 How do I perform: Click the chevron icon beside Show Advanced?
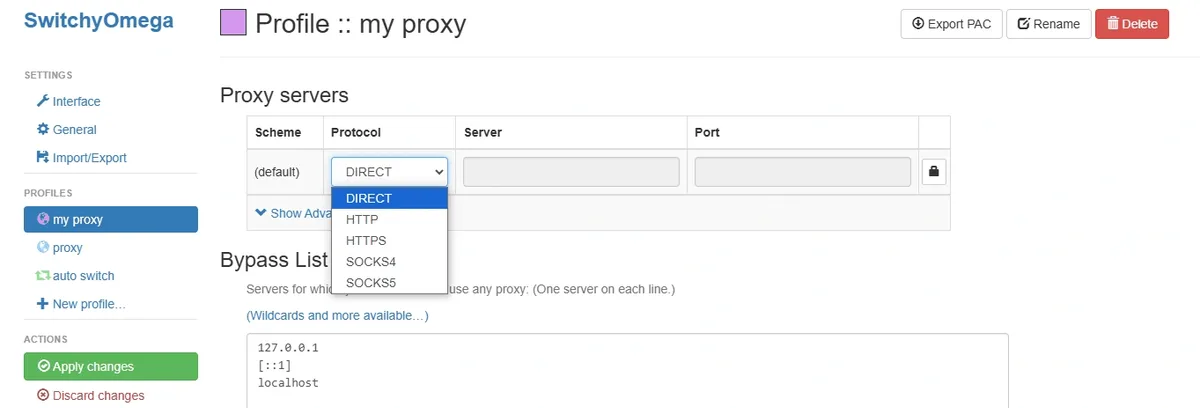click(261, 213)
